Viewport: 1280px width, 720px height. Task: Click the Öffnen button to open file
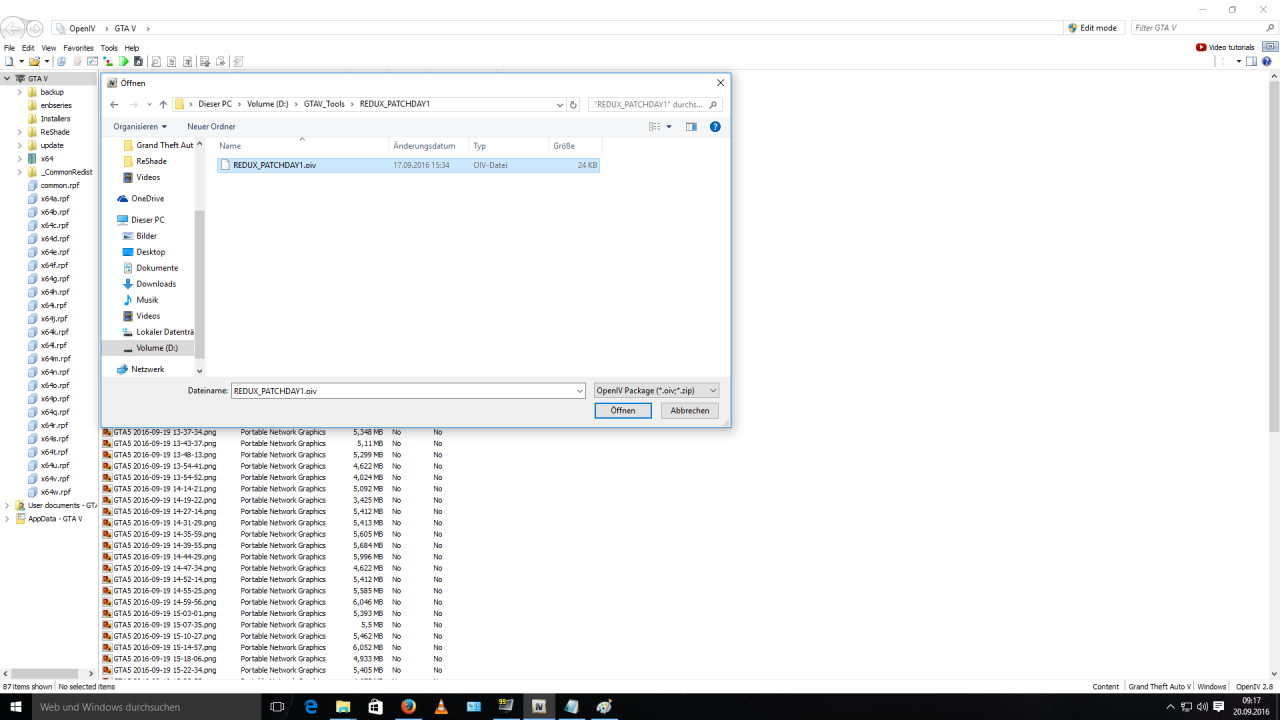pos(623,411)
